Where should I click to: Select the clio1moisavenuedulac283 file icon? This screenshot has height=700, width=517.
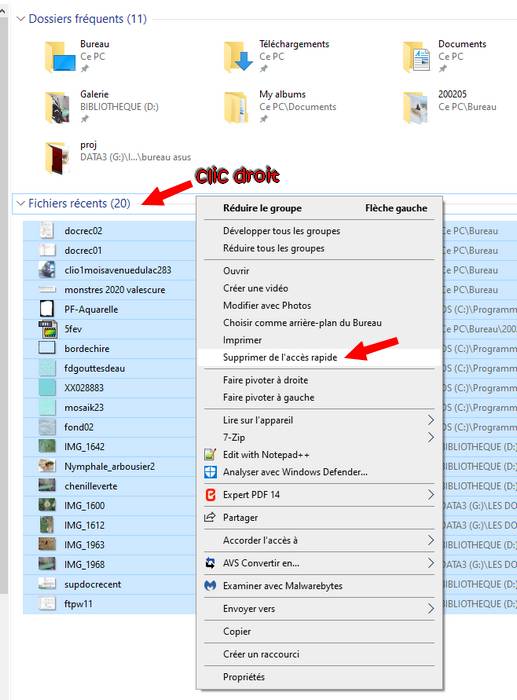[47, 270]
